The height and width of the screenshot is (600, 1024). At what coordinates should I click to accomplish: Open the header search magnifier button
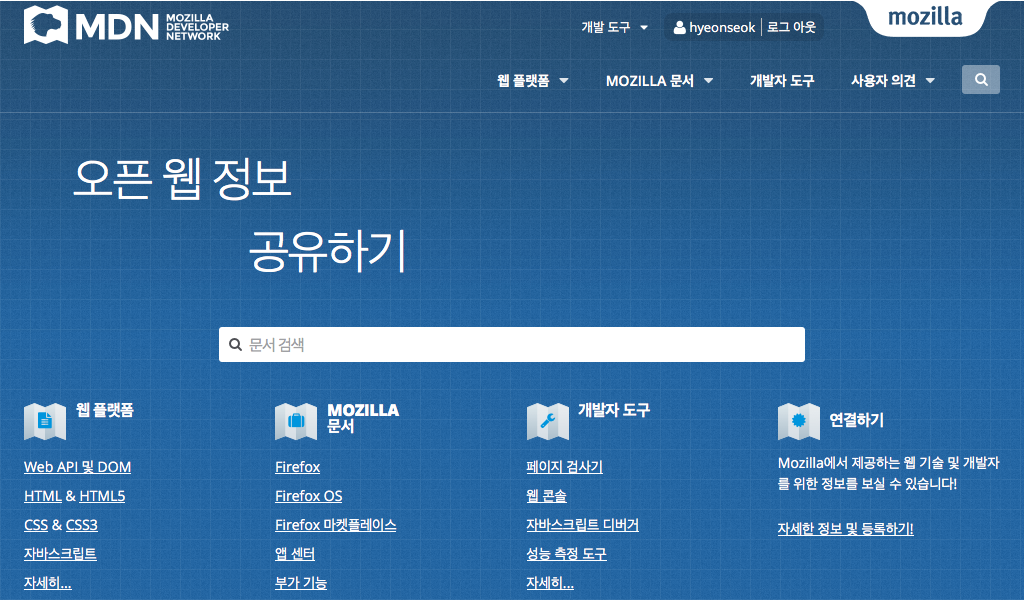pyautogui.click(x=980, y=80)
